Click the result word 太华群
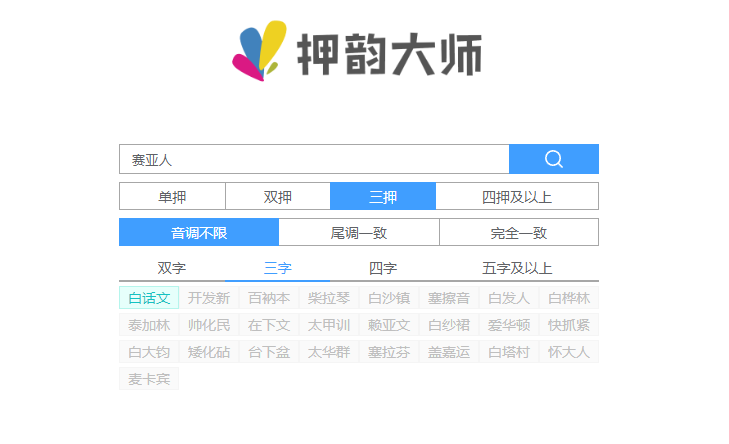This screenshot has height=444, width=729. pyautogui.click(x=329, y=352)
